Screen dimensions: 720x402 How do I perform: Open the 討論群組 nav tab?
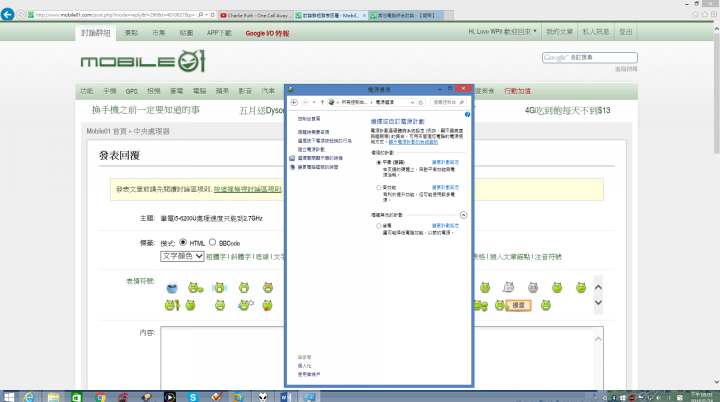[x=96, y=33]
